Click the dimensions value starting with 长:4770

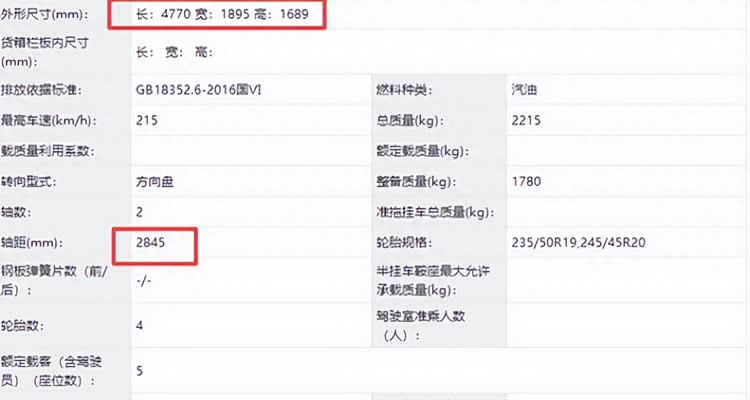tap(229, 16)
